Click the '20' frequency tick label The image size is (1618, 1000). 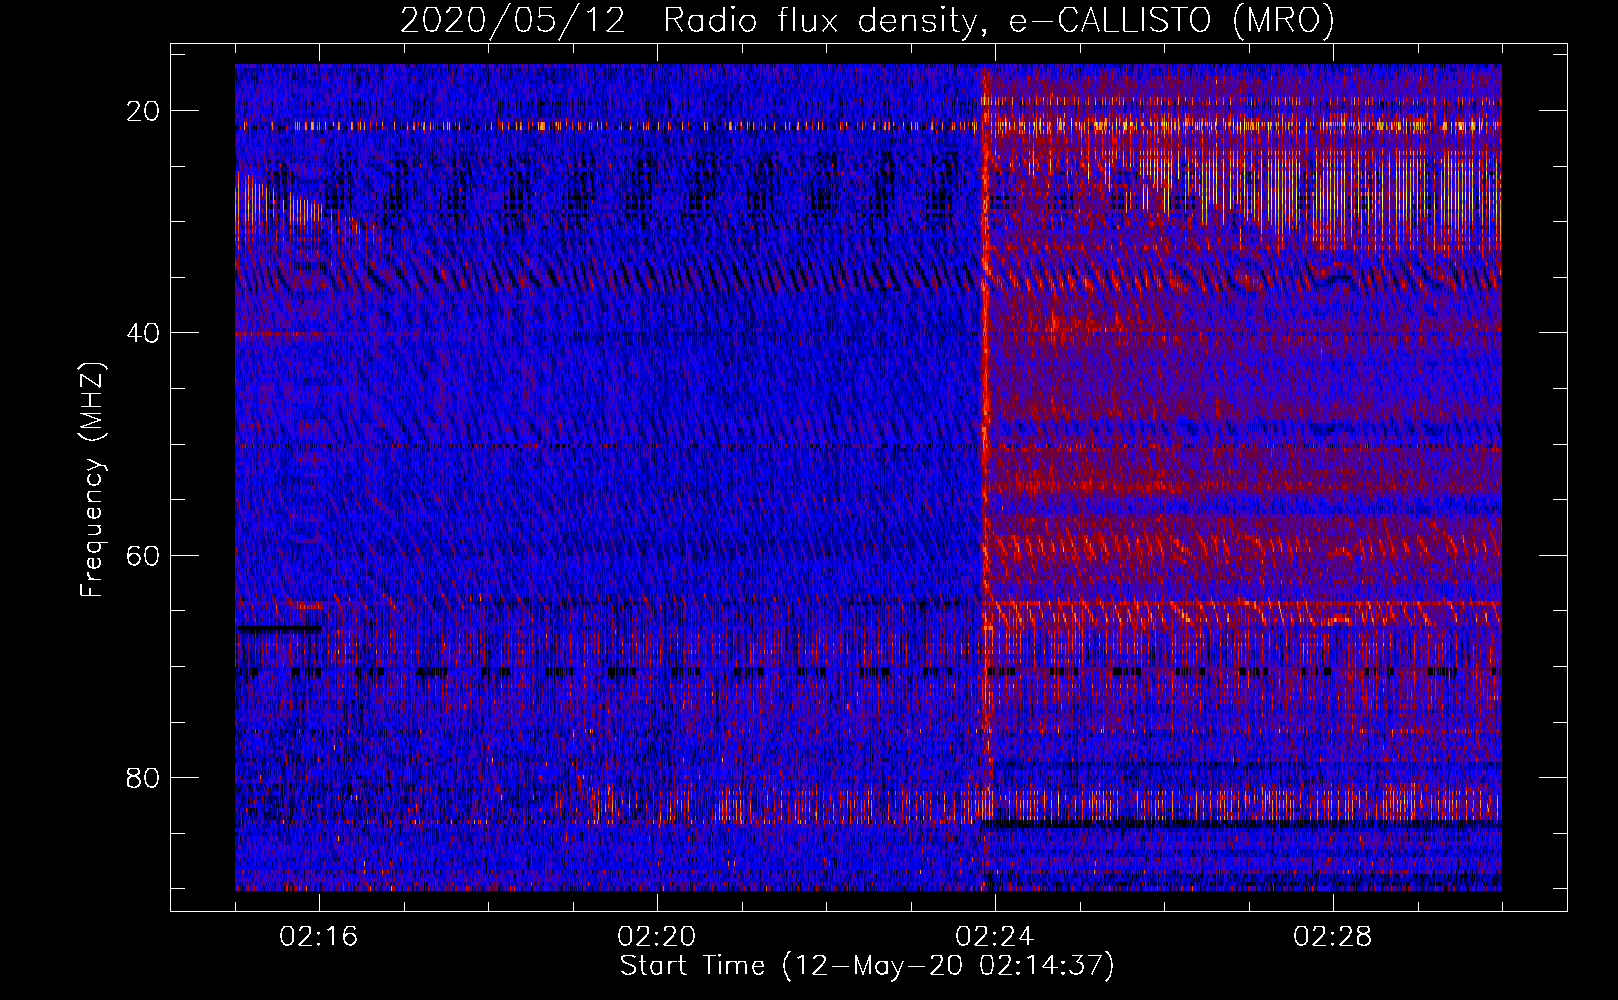[144, 111]
